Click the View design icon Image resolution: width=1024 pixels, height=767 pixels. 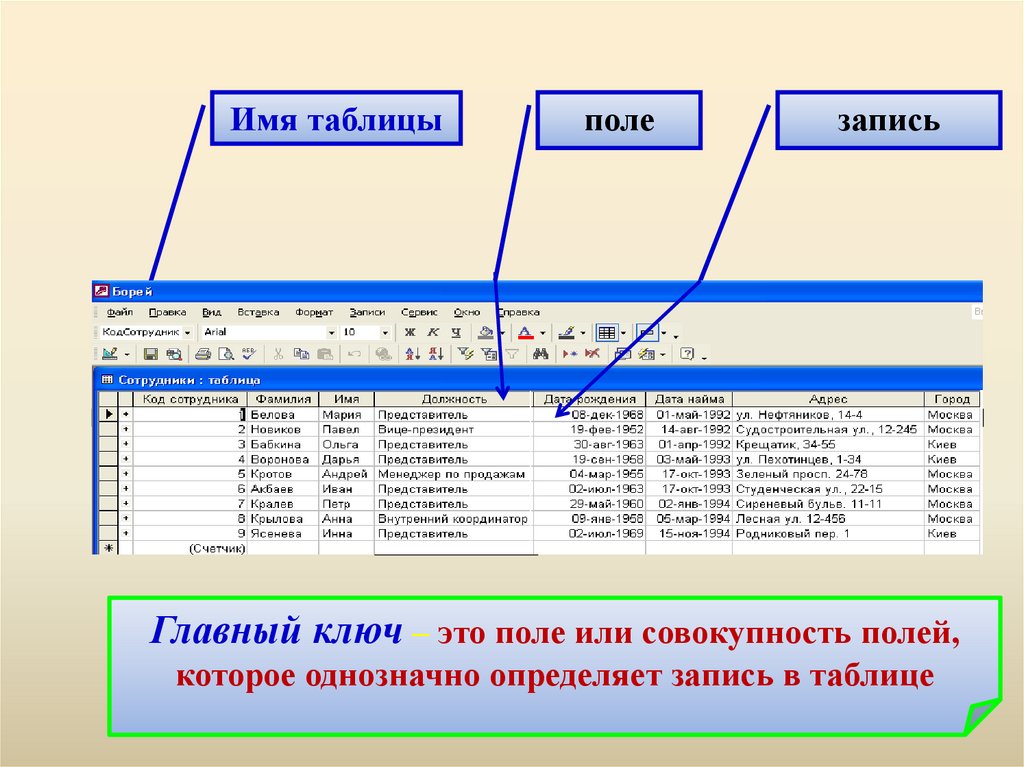(x=110, y=354)
